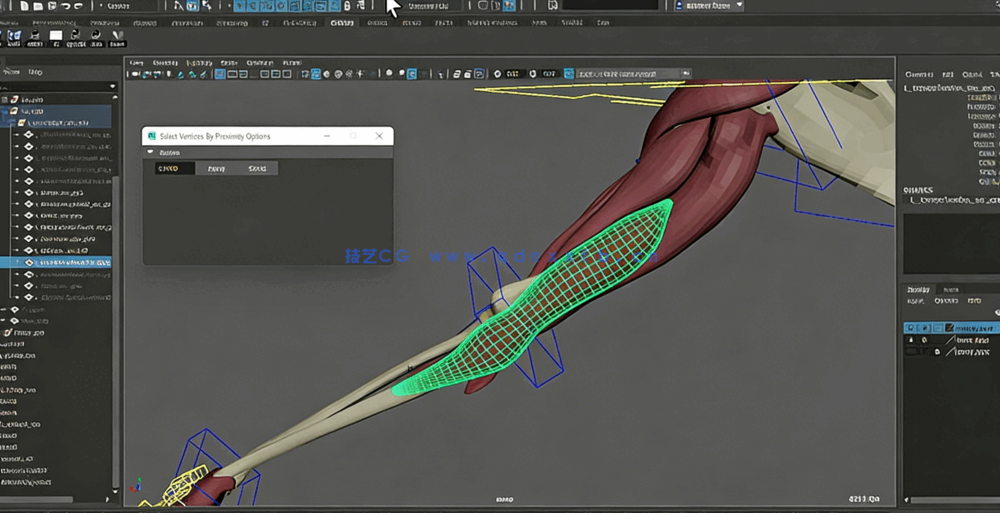Viewport: 1000px width, 513px height.
Task: Click the first shelf icon on the left
Action: [13, 37]
